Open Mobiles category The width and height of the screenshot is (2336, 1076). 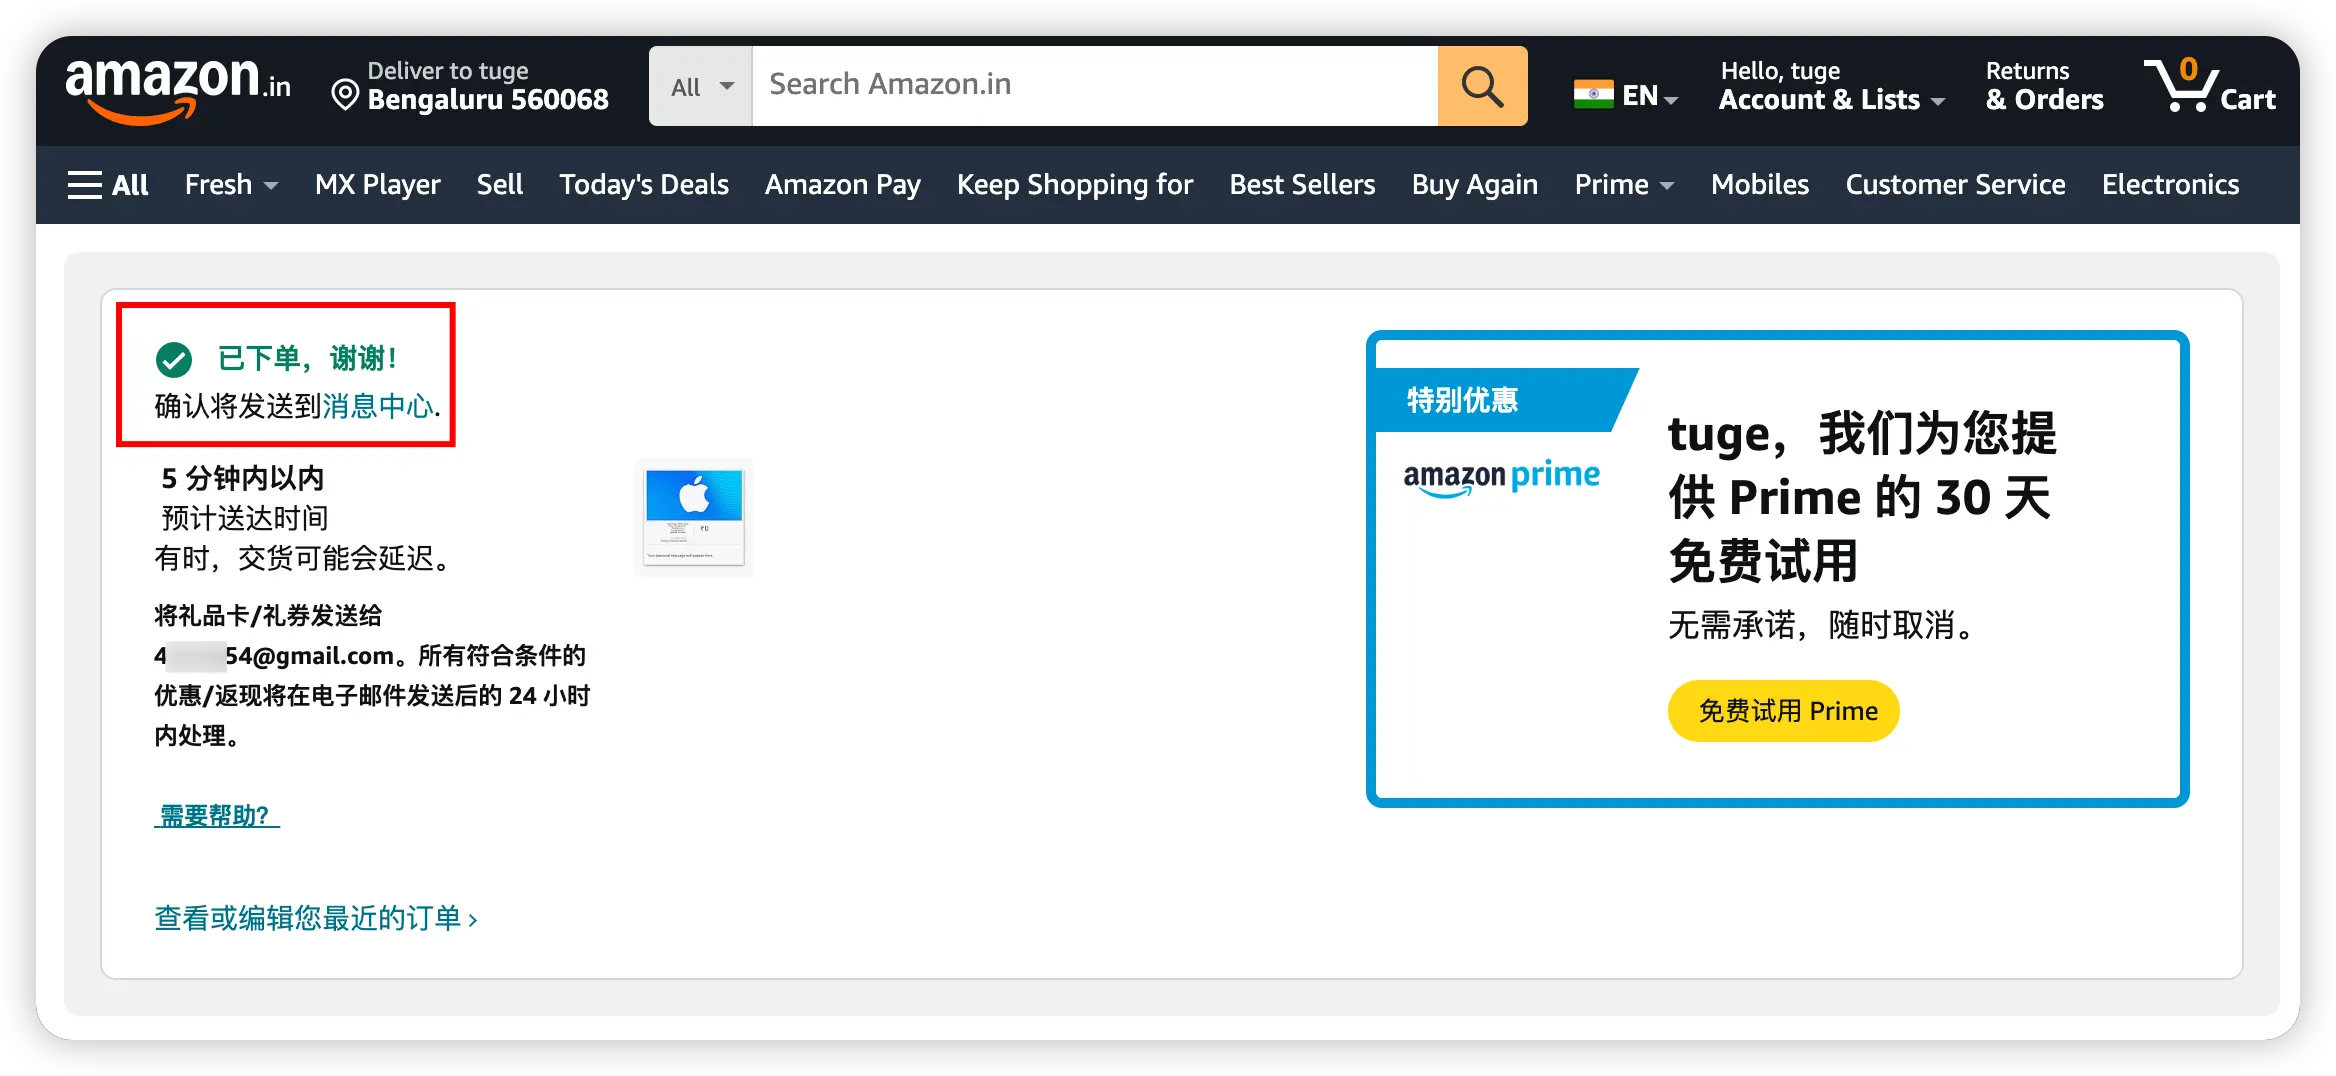1759,185
